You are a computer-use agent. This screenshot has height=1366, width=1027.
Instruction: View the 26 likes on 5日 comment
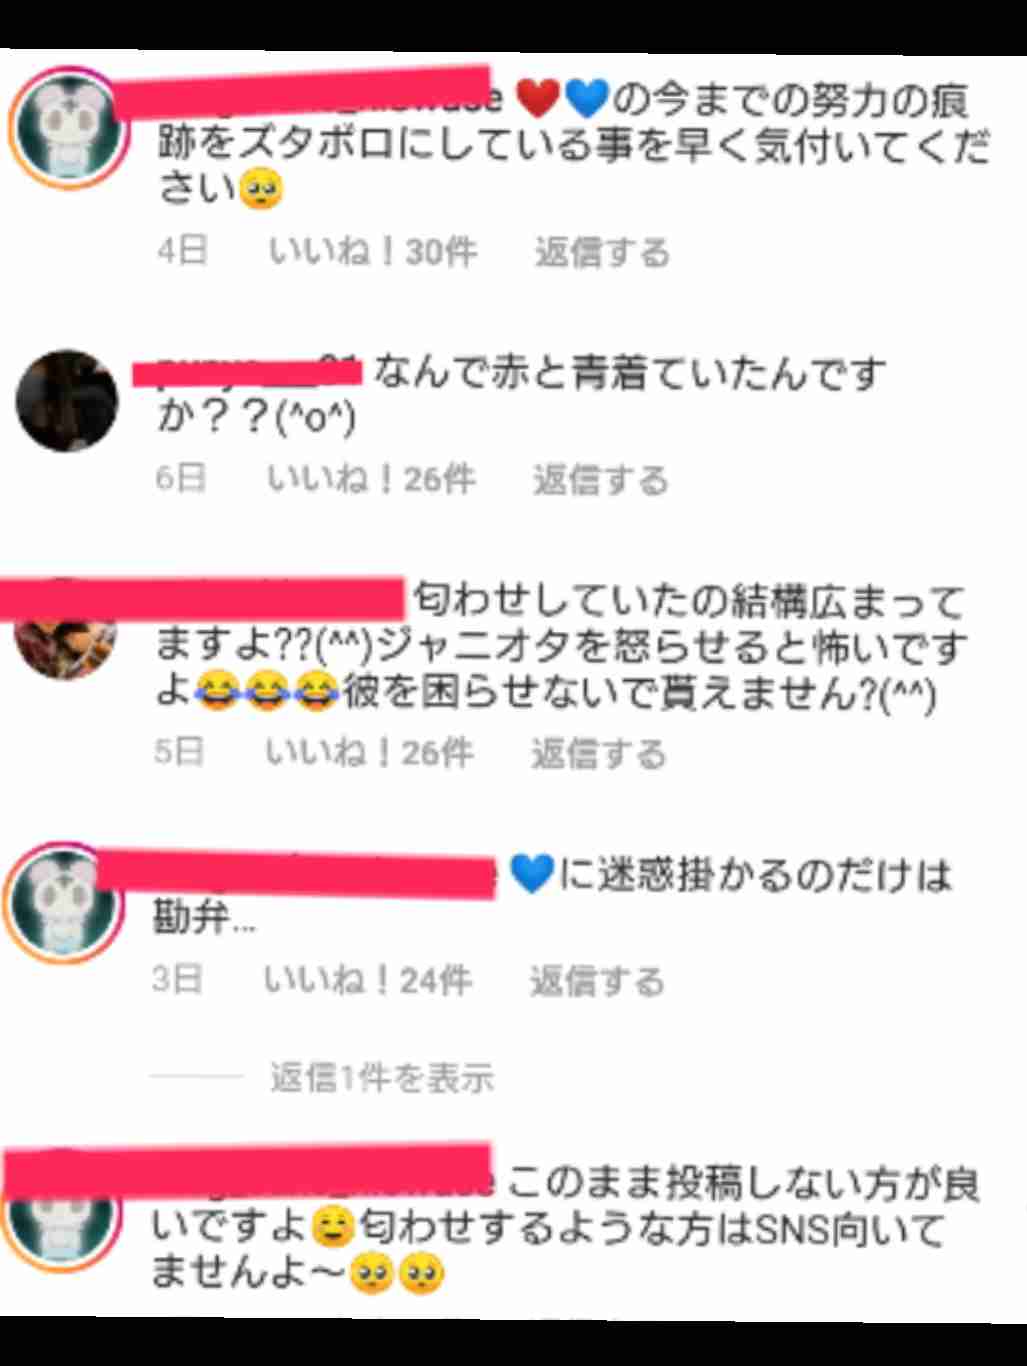pyautogui.click(x=369, y=753)
